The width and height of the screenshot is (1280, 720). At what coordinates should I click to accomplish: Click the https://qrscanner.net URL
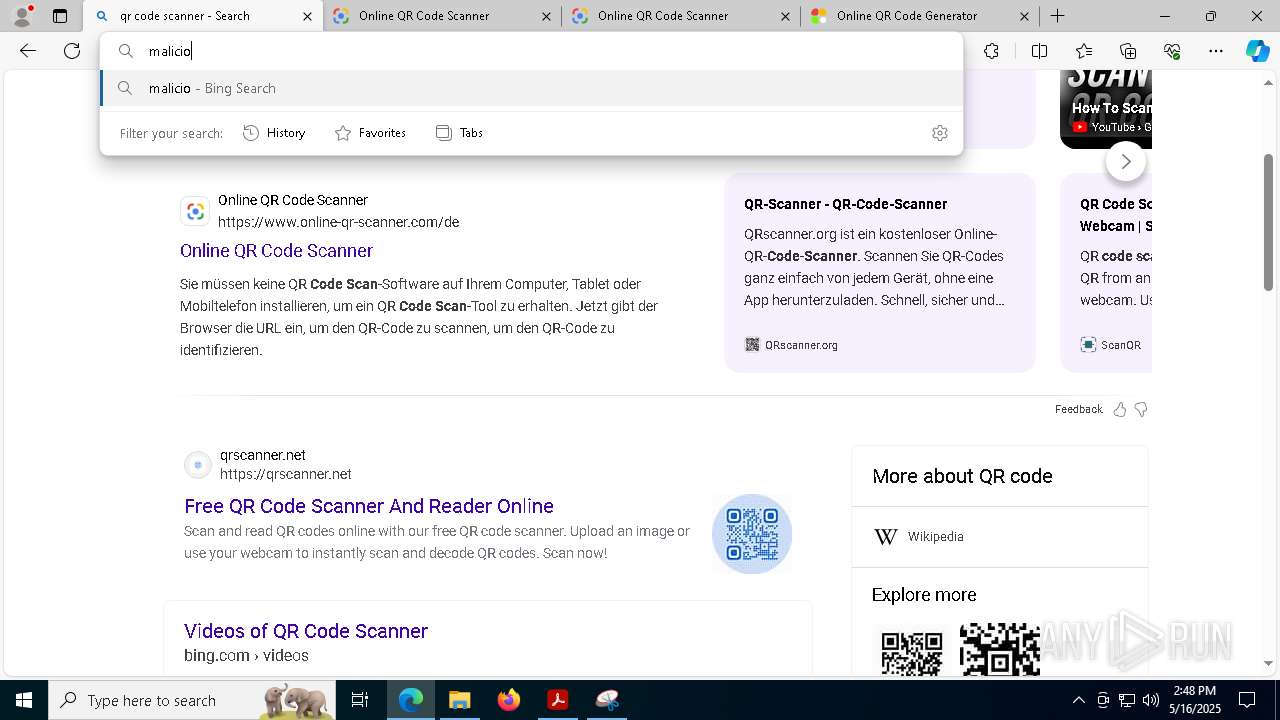click(286, 474)
